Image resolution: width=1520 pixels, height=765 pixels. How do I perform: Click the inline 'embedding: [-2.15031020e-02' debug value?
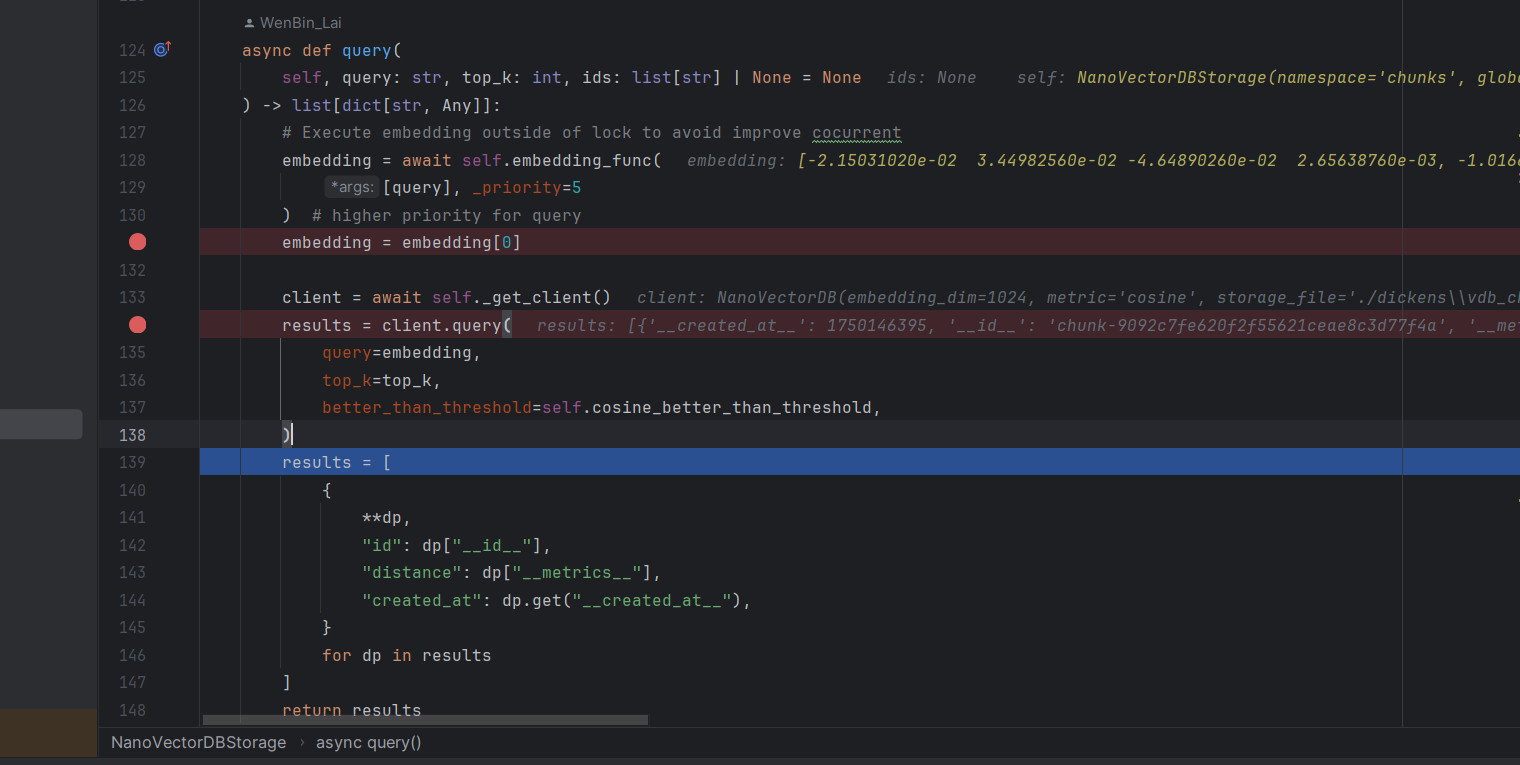click(1103, 160)
